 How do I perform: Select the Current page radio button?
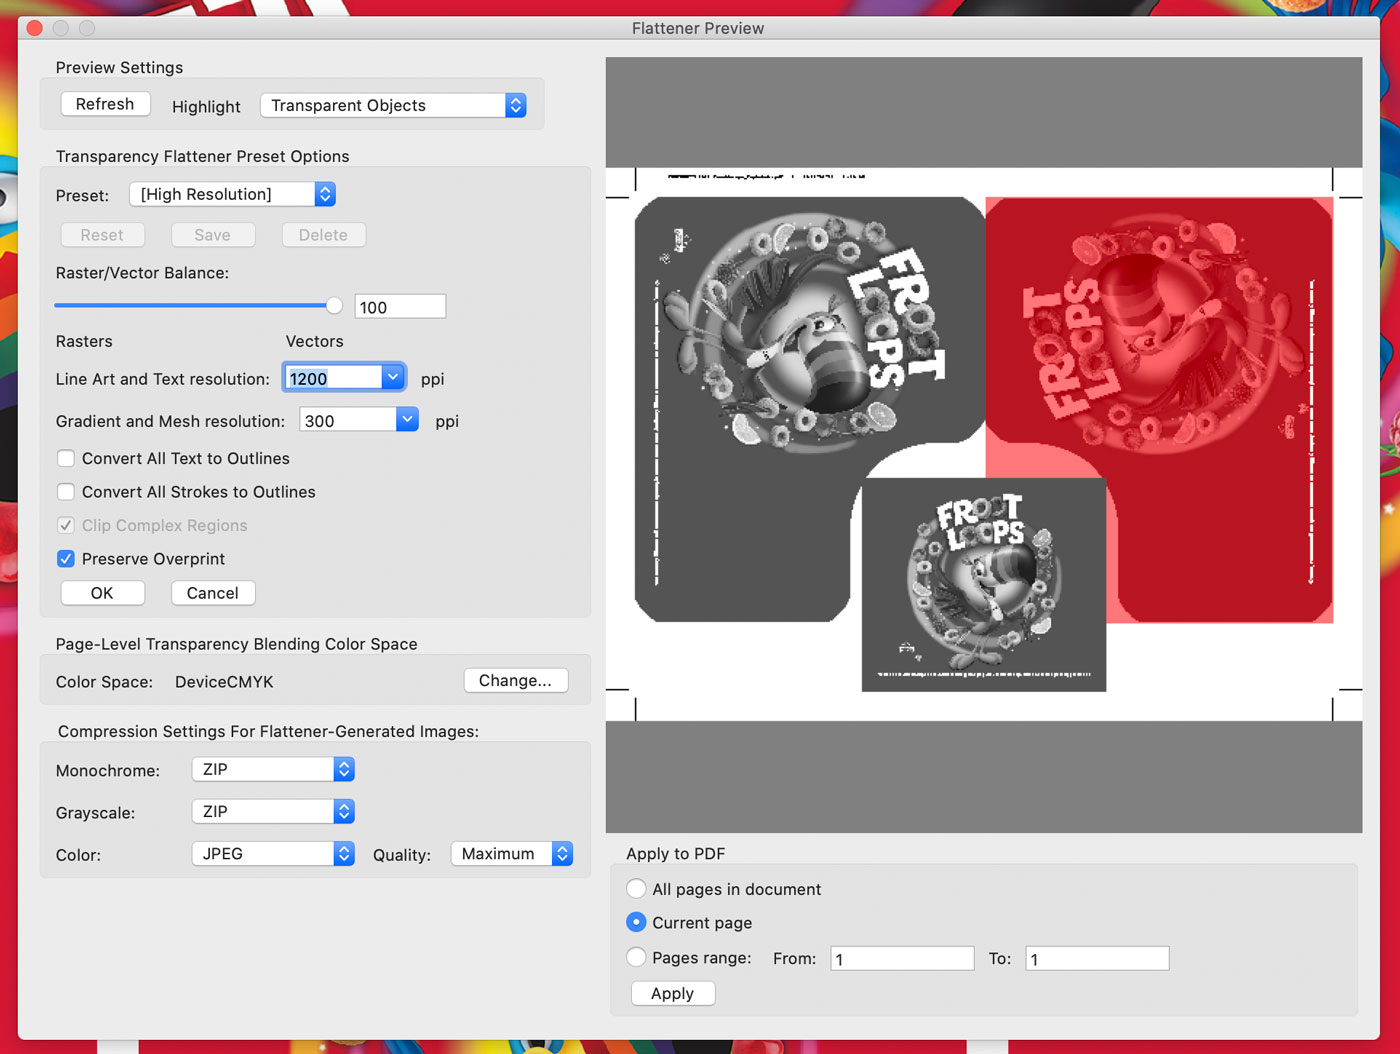(636, 922)
